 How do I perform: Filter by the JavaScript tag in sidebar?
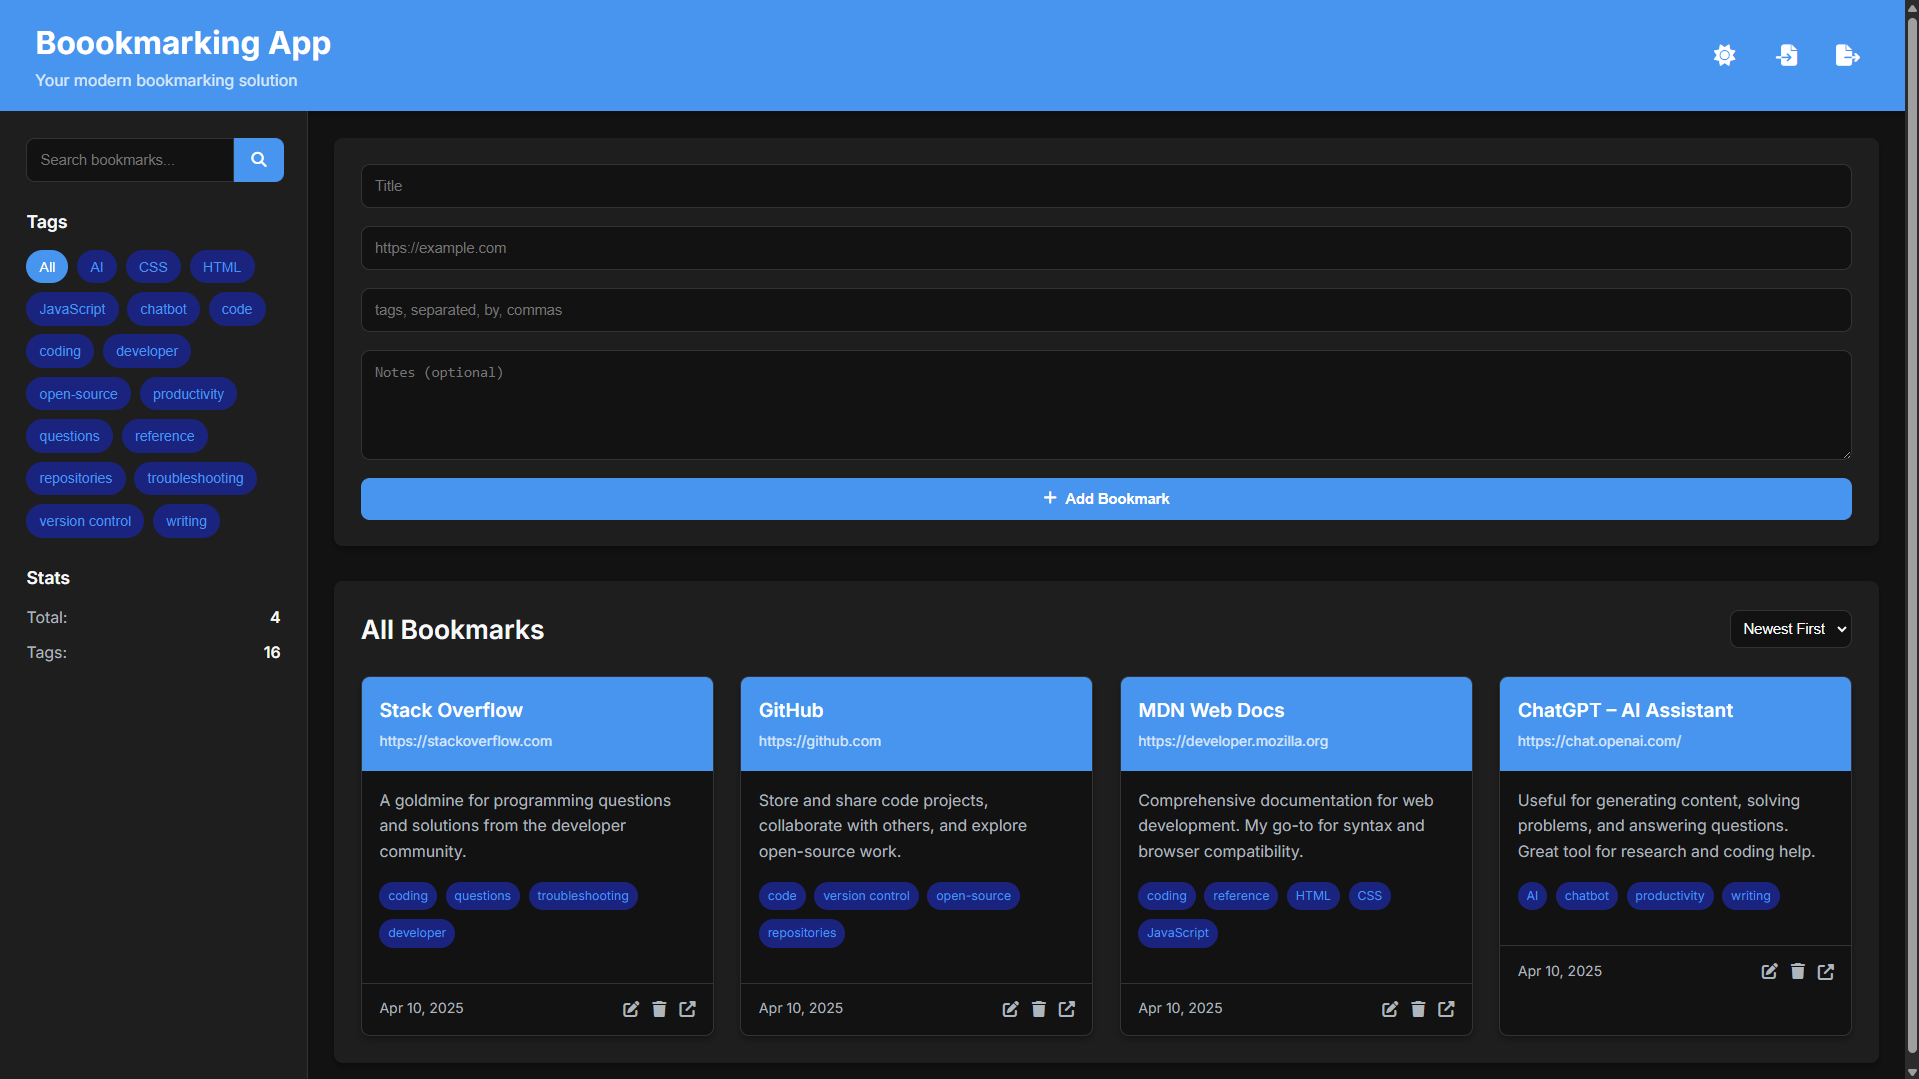tap(72, 309)
